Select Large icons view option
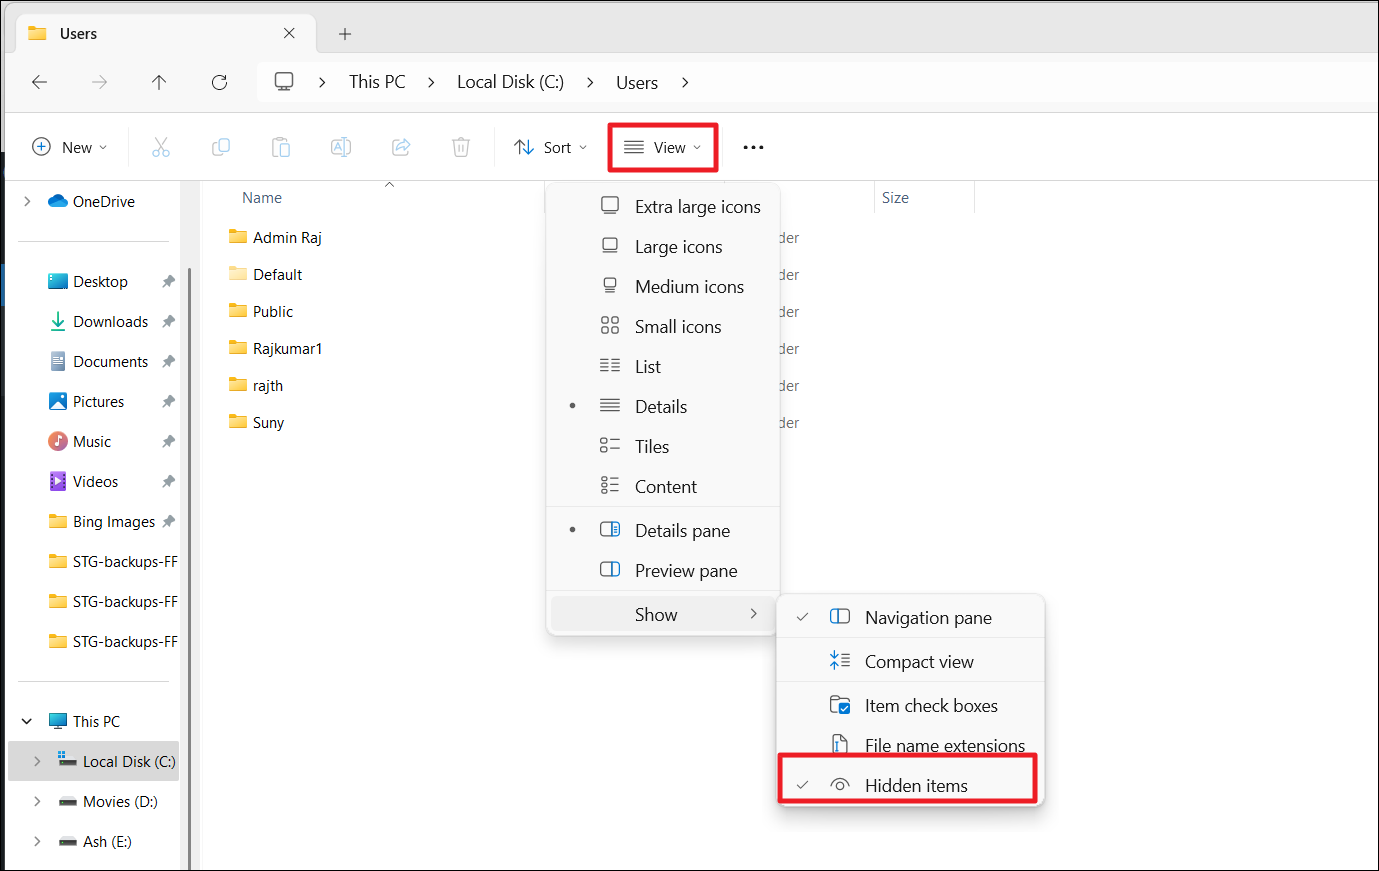Screen dimensions: 1379x871 (678, 247)
